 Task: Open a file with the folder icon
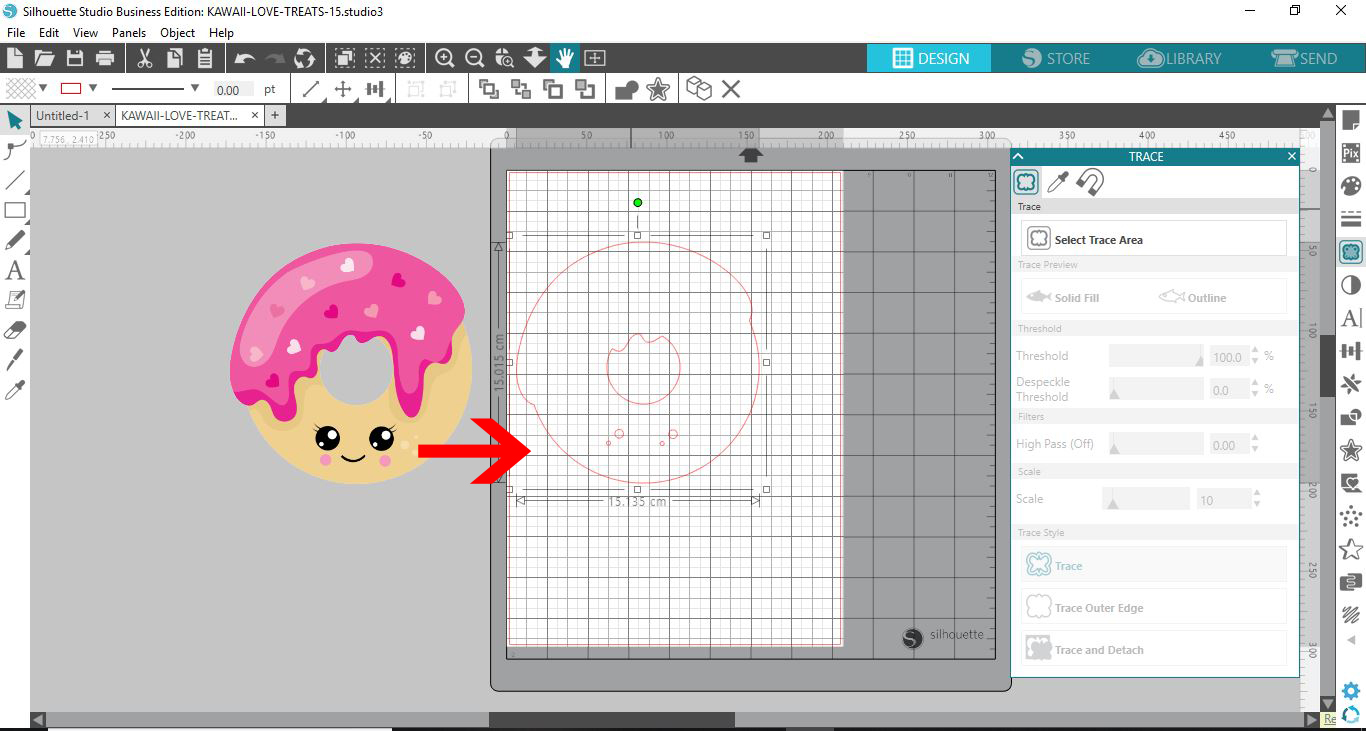(44, 58)
